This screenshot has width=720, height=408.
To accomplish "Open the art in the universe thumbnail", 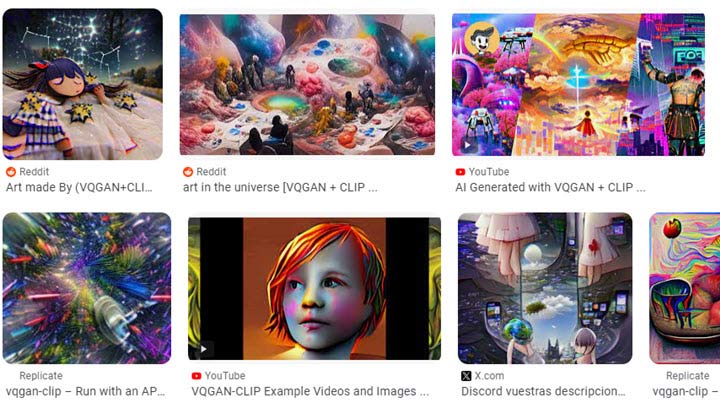I will point(307,84).
